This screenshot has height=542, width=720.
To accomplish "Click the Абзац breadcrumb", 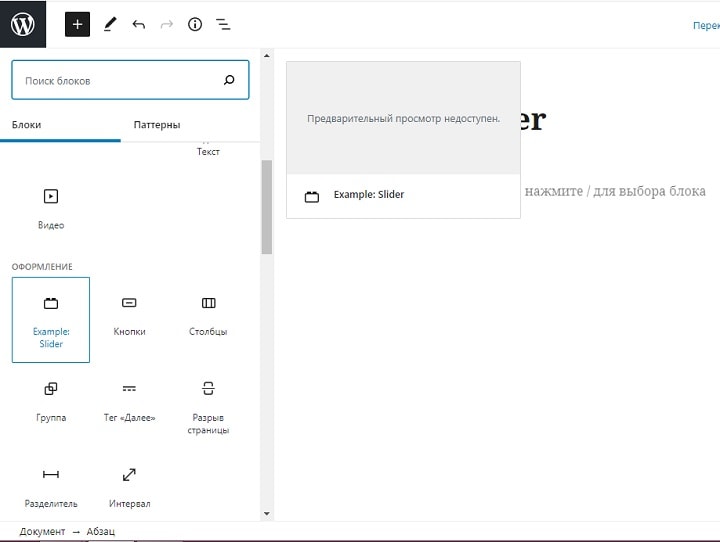I will point(101,531).
